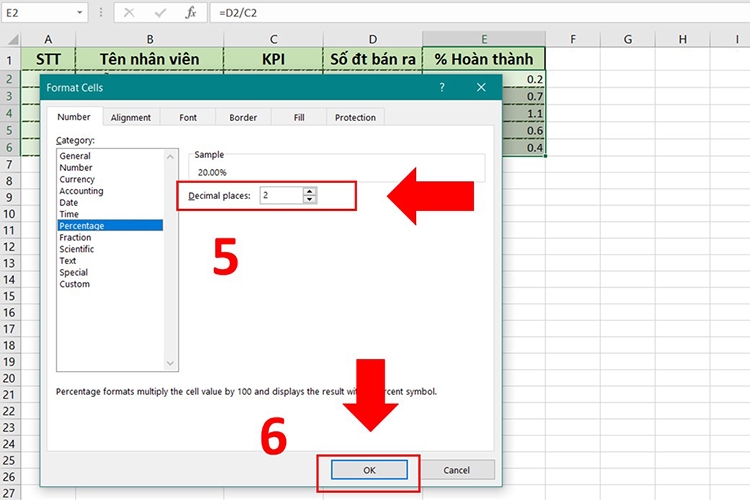Image resolution: width=750 pixels, height=500 pixels.
Task: Select column A header
Action: coord(48,39)
